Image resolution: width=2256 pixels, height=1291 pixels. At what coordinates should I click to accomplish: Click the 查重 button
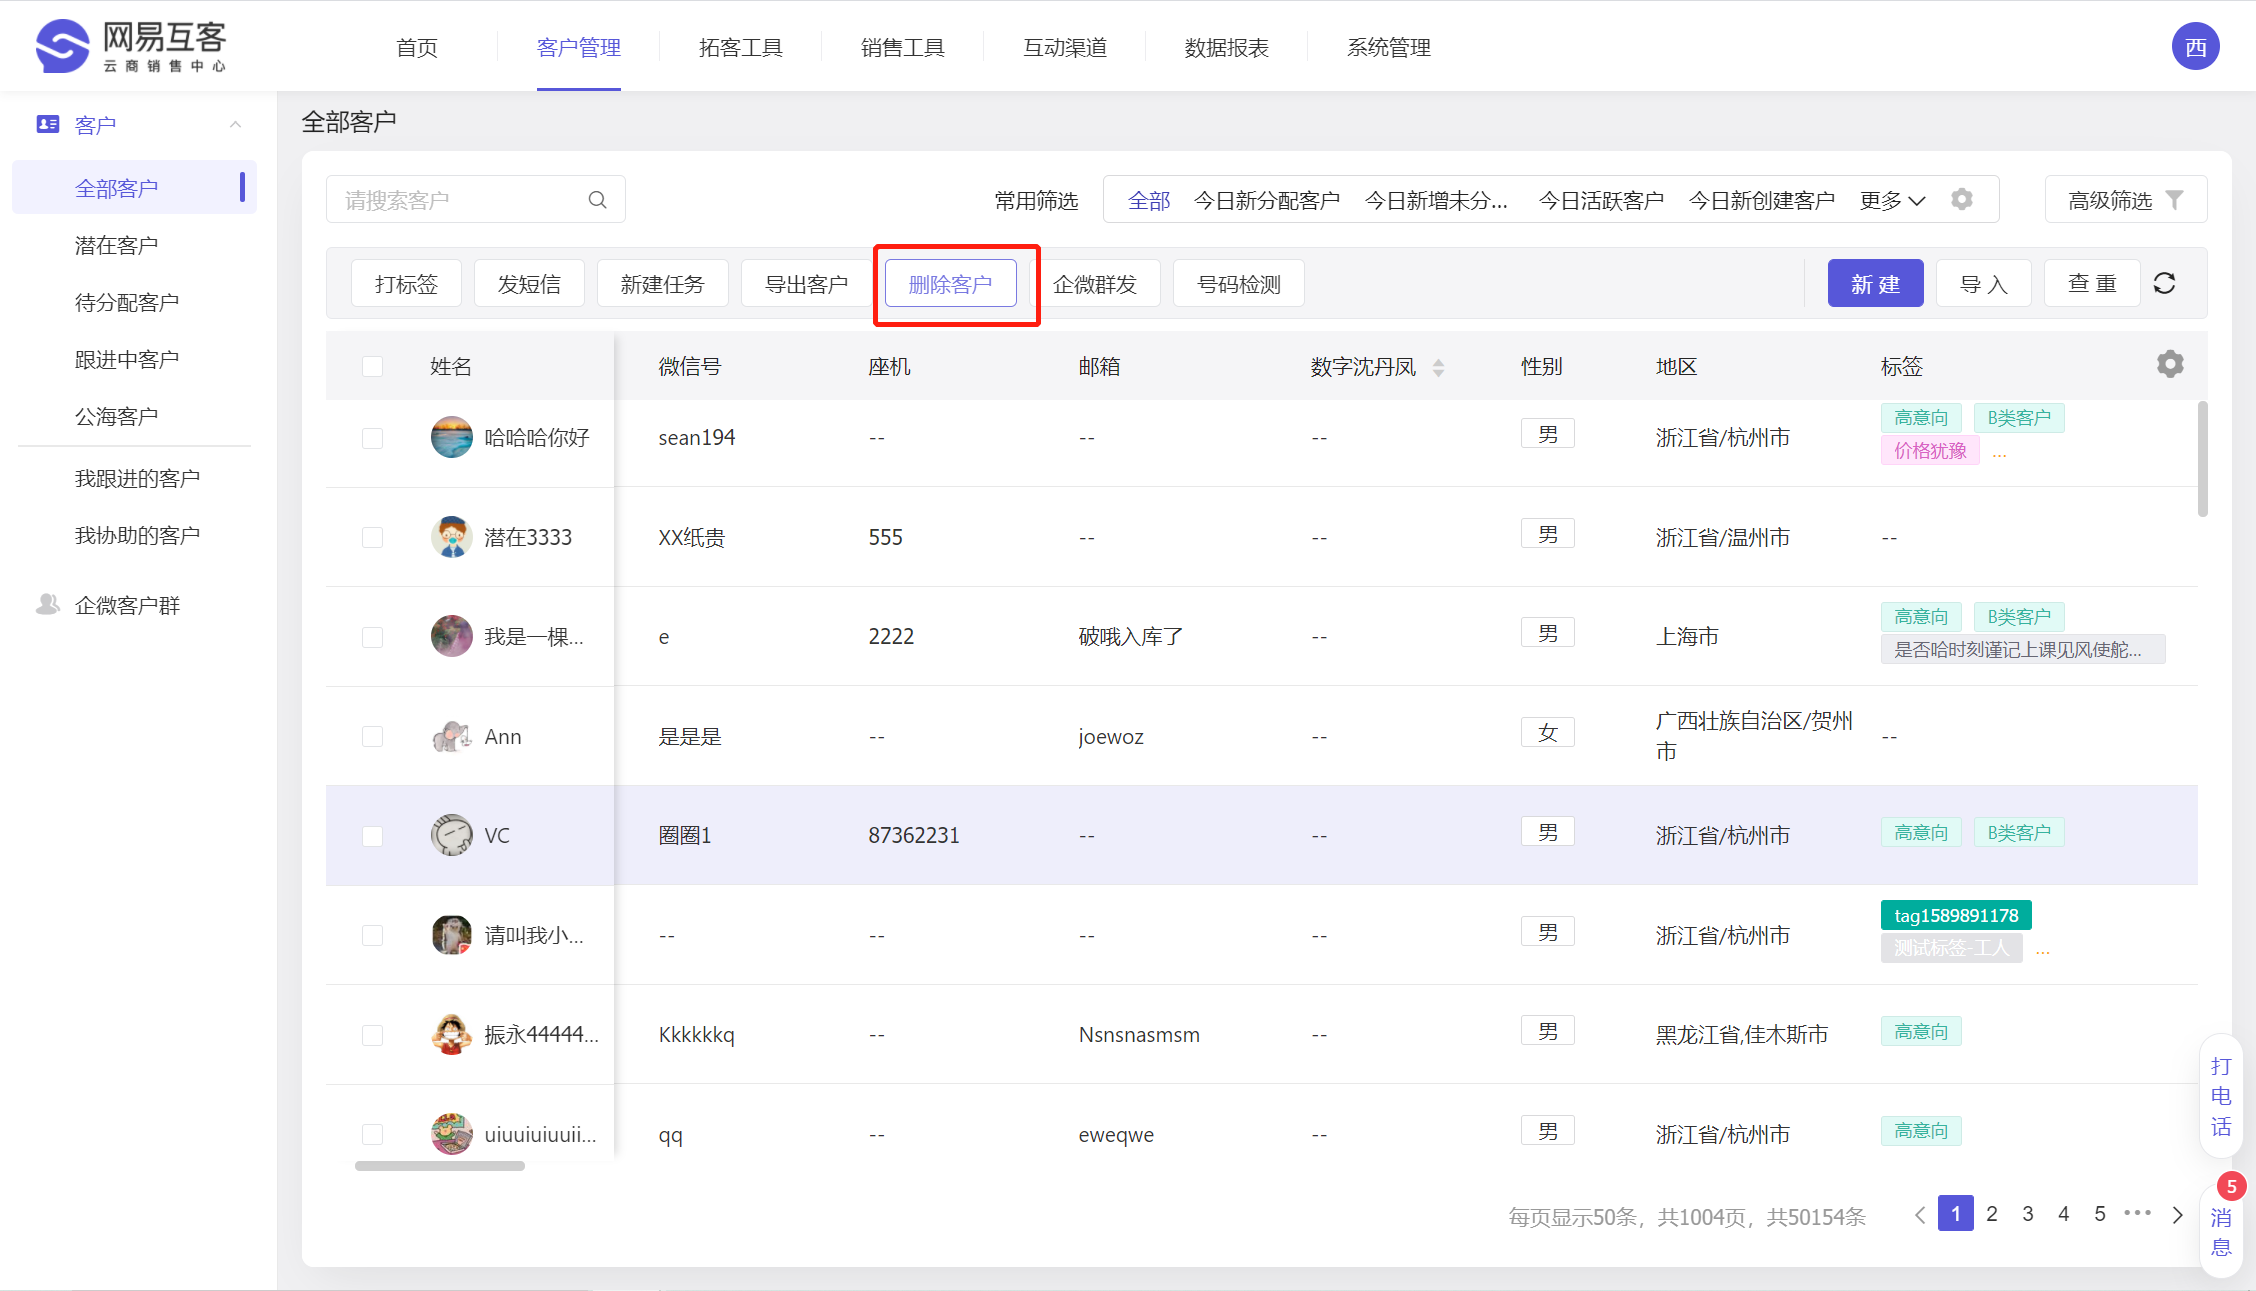click(x=2091, y=284)
